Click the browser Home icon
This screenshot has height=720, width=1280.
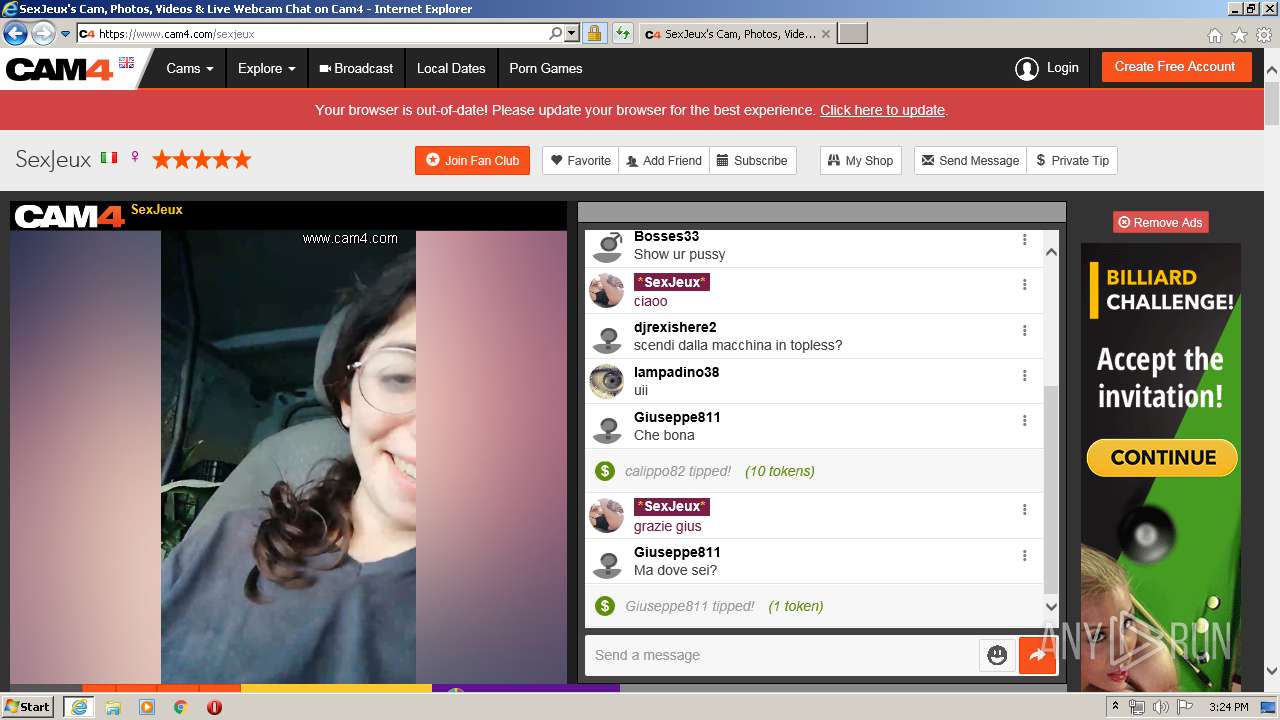tap(1214, 35)
